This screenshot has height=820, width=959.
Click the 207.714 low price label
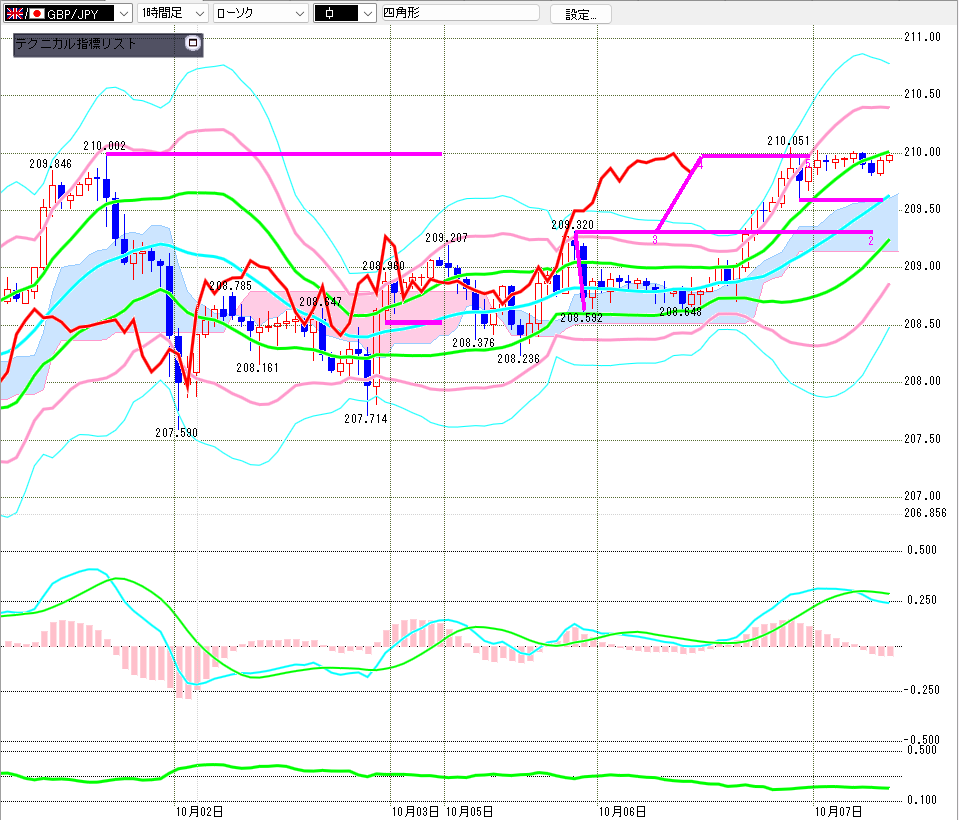tap(366, 419)
